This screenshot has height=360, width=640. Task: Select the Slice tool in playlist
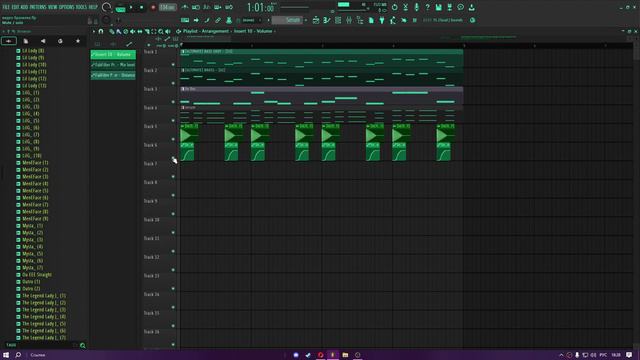pos(147,31)
